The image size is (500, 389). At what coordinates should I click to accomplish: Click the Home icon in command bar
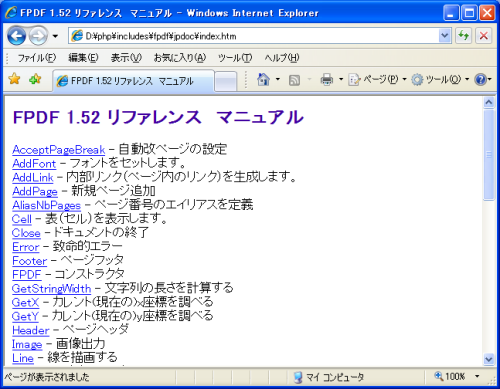[x=263, y=80]
